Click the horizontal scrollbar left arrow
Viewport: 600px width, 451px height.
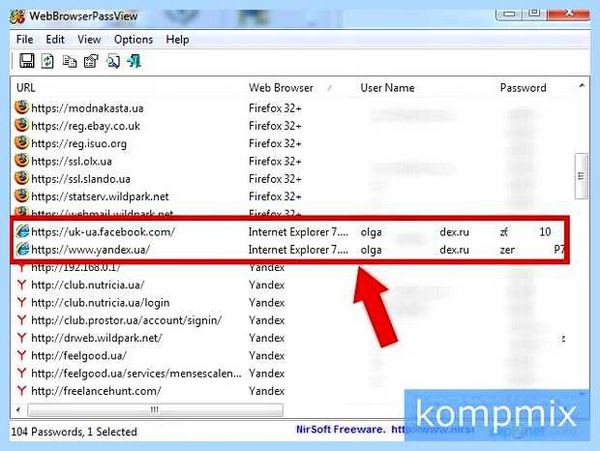click(x=18, y=410)
